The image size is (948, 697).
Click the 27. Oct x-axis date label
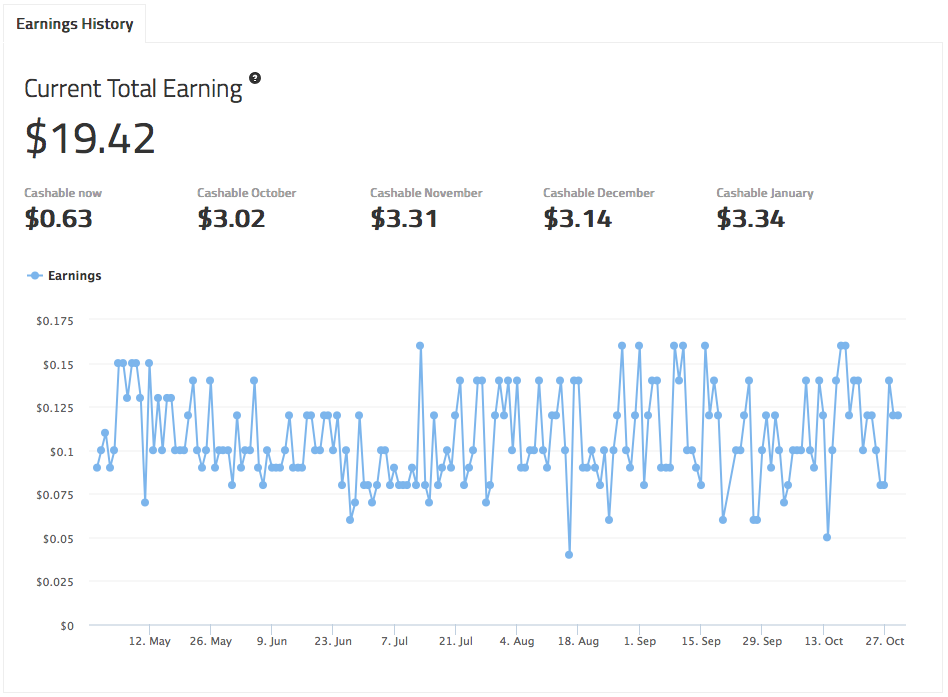pyautogui.click(x=884, y=641)
